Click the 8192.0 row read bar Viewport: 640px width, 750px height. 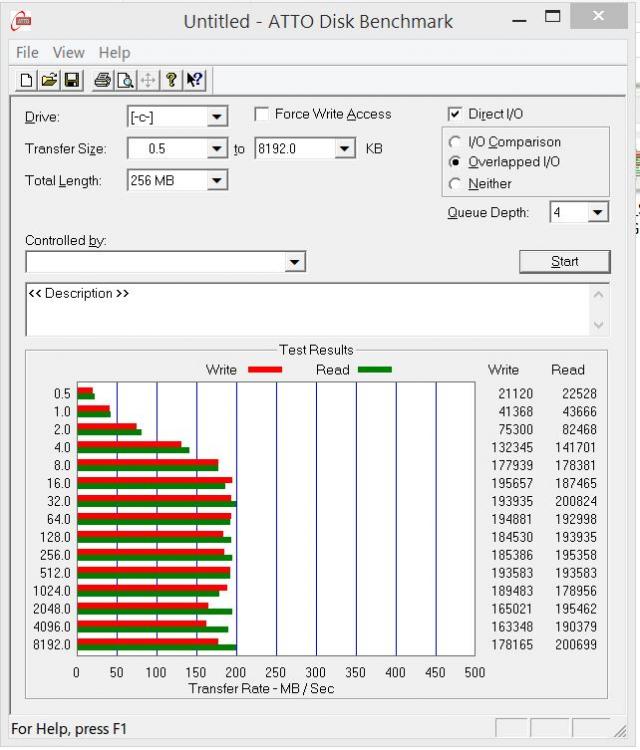coord(157,648)
